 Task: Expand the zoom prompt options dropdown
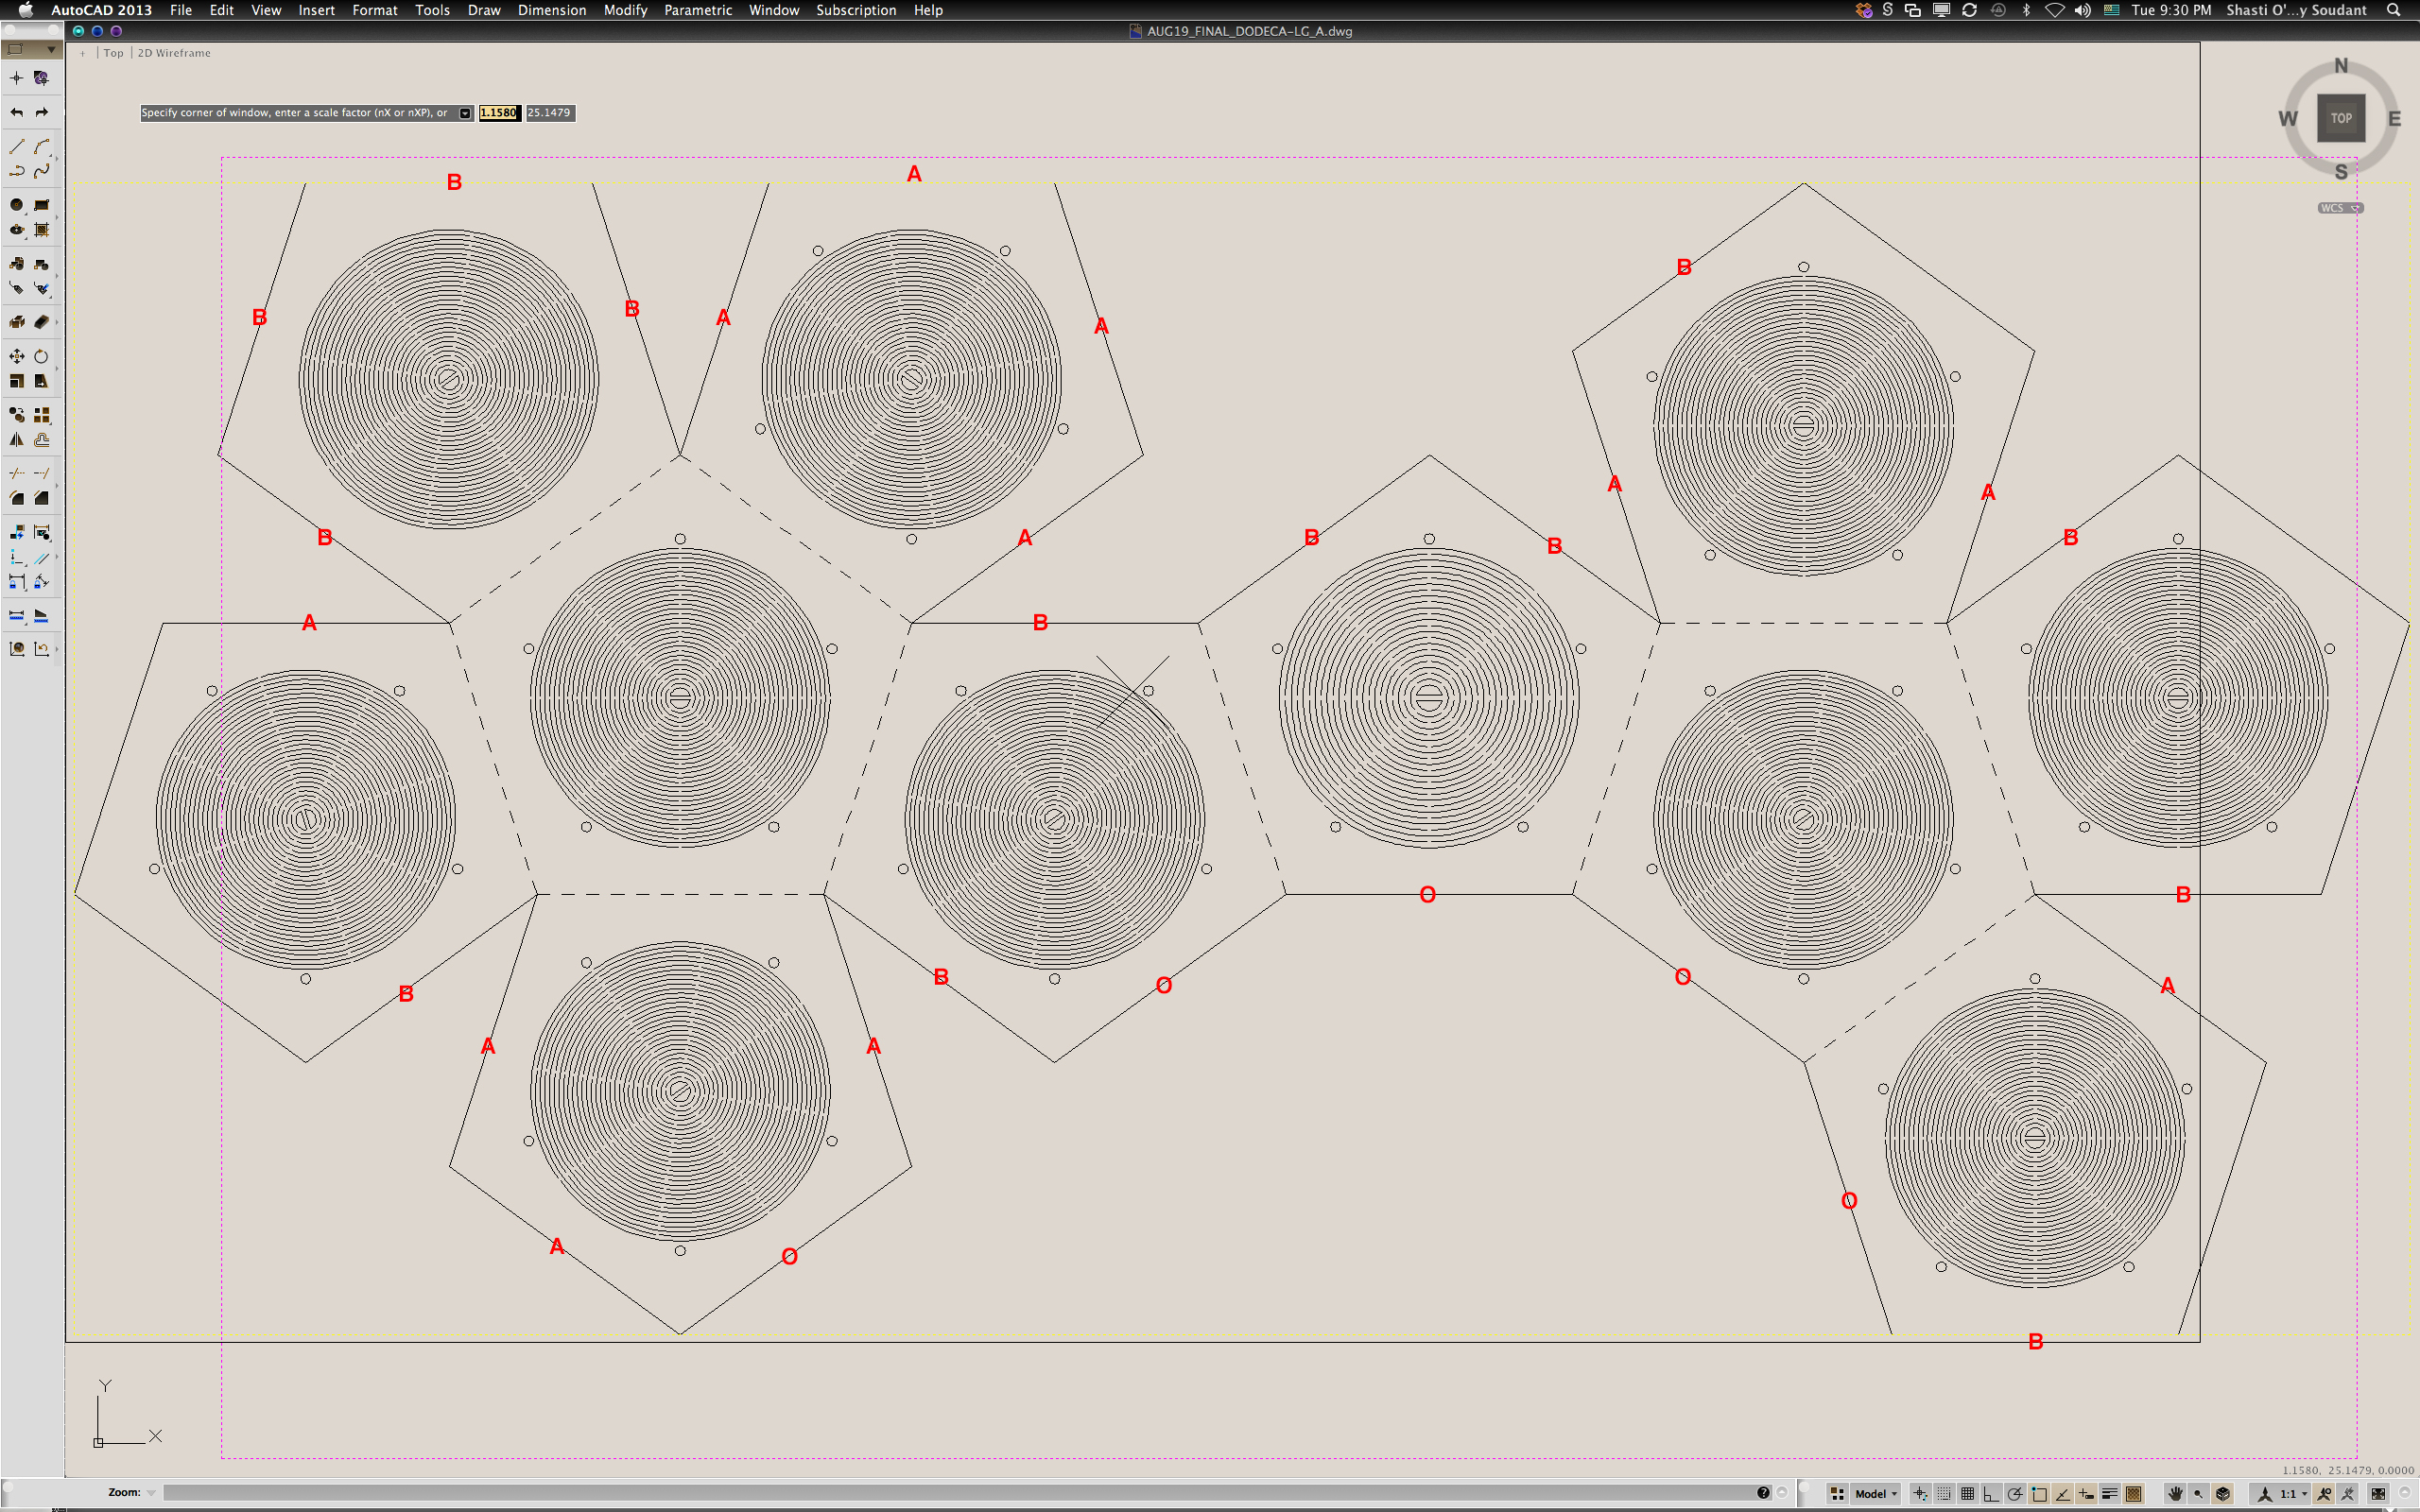click(x=465, y=113)
